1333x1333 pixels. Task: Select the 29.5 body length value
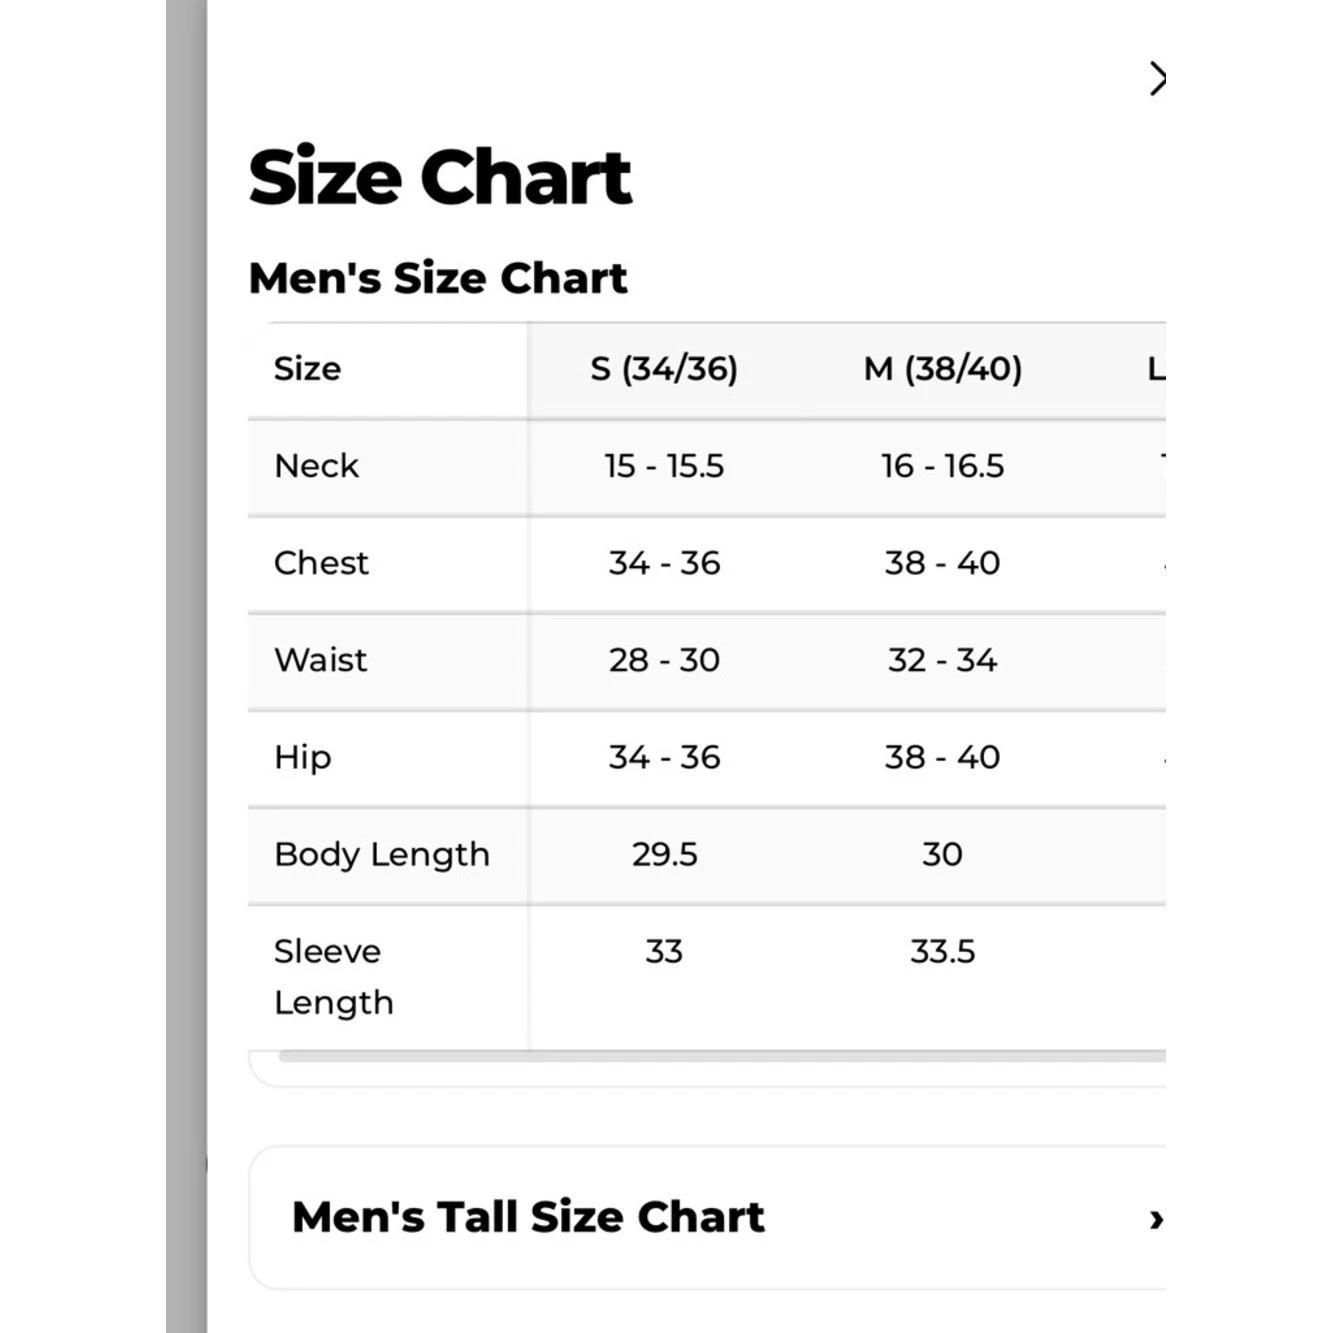pyautogui.click(x=664, y=855)
